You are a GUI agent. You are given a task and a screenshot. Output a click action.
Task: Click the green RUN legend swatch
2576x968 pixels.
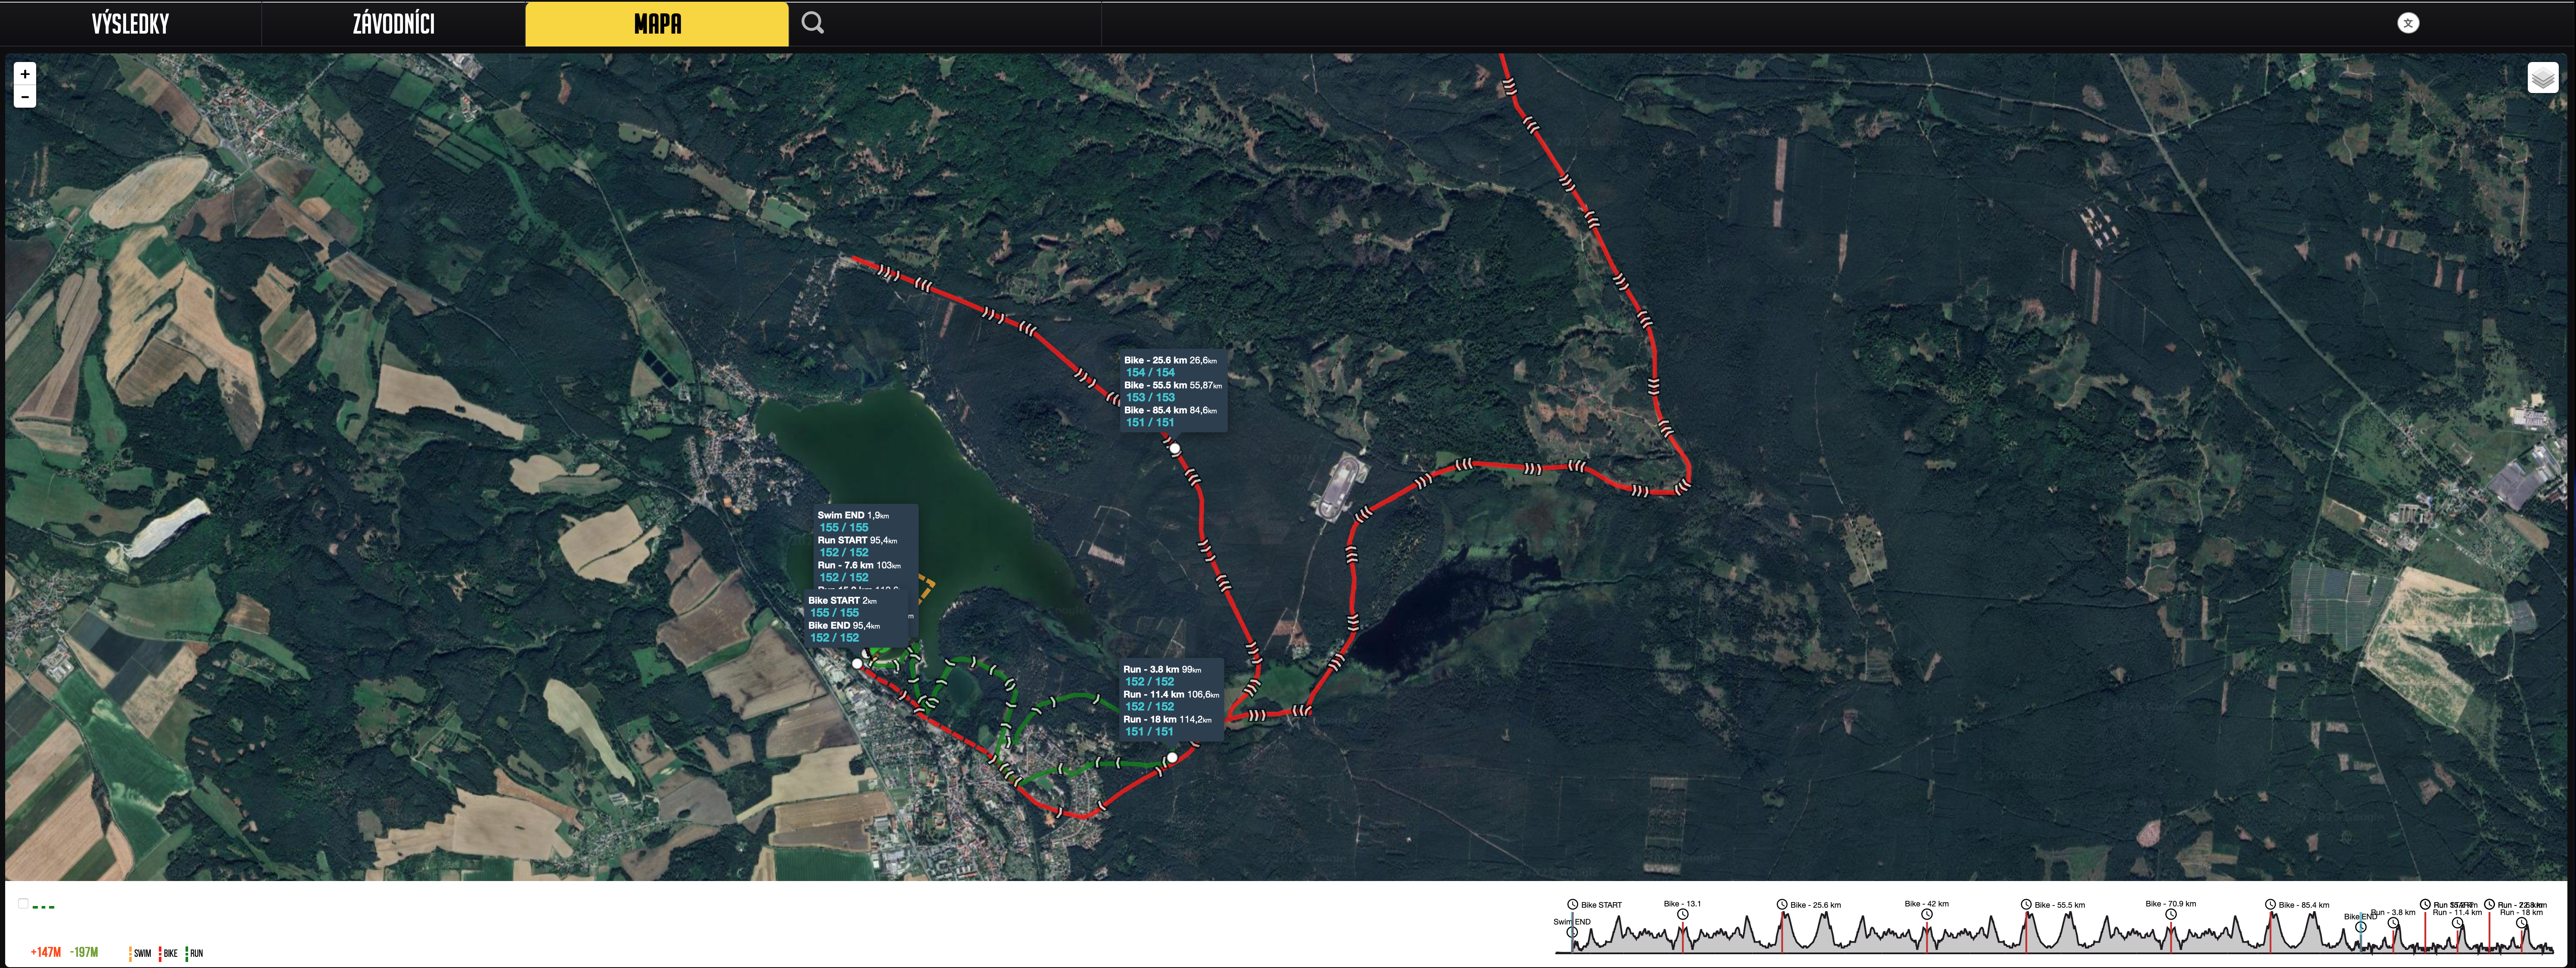click(x=187, y=953)
